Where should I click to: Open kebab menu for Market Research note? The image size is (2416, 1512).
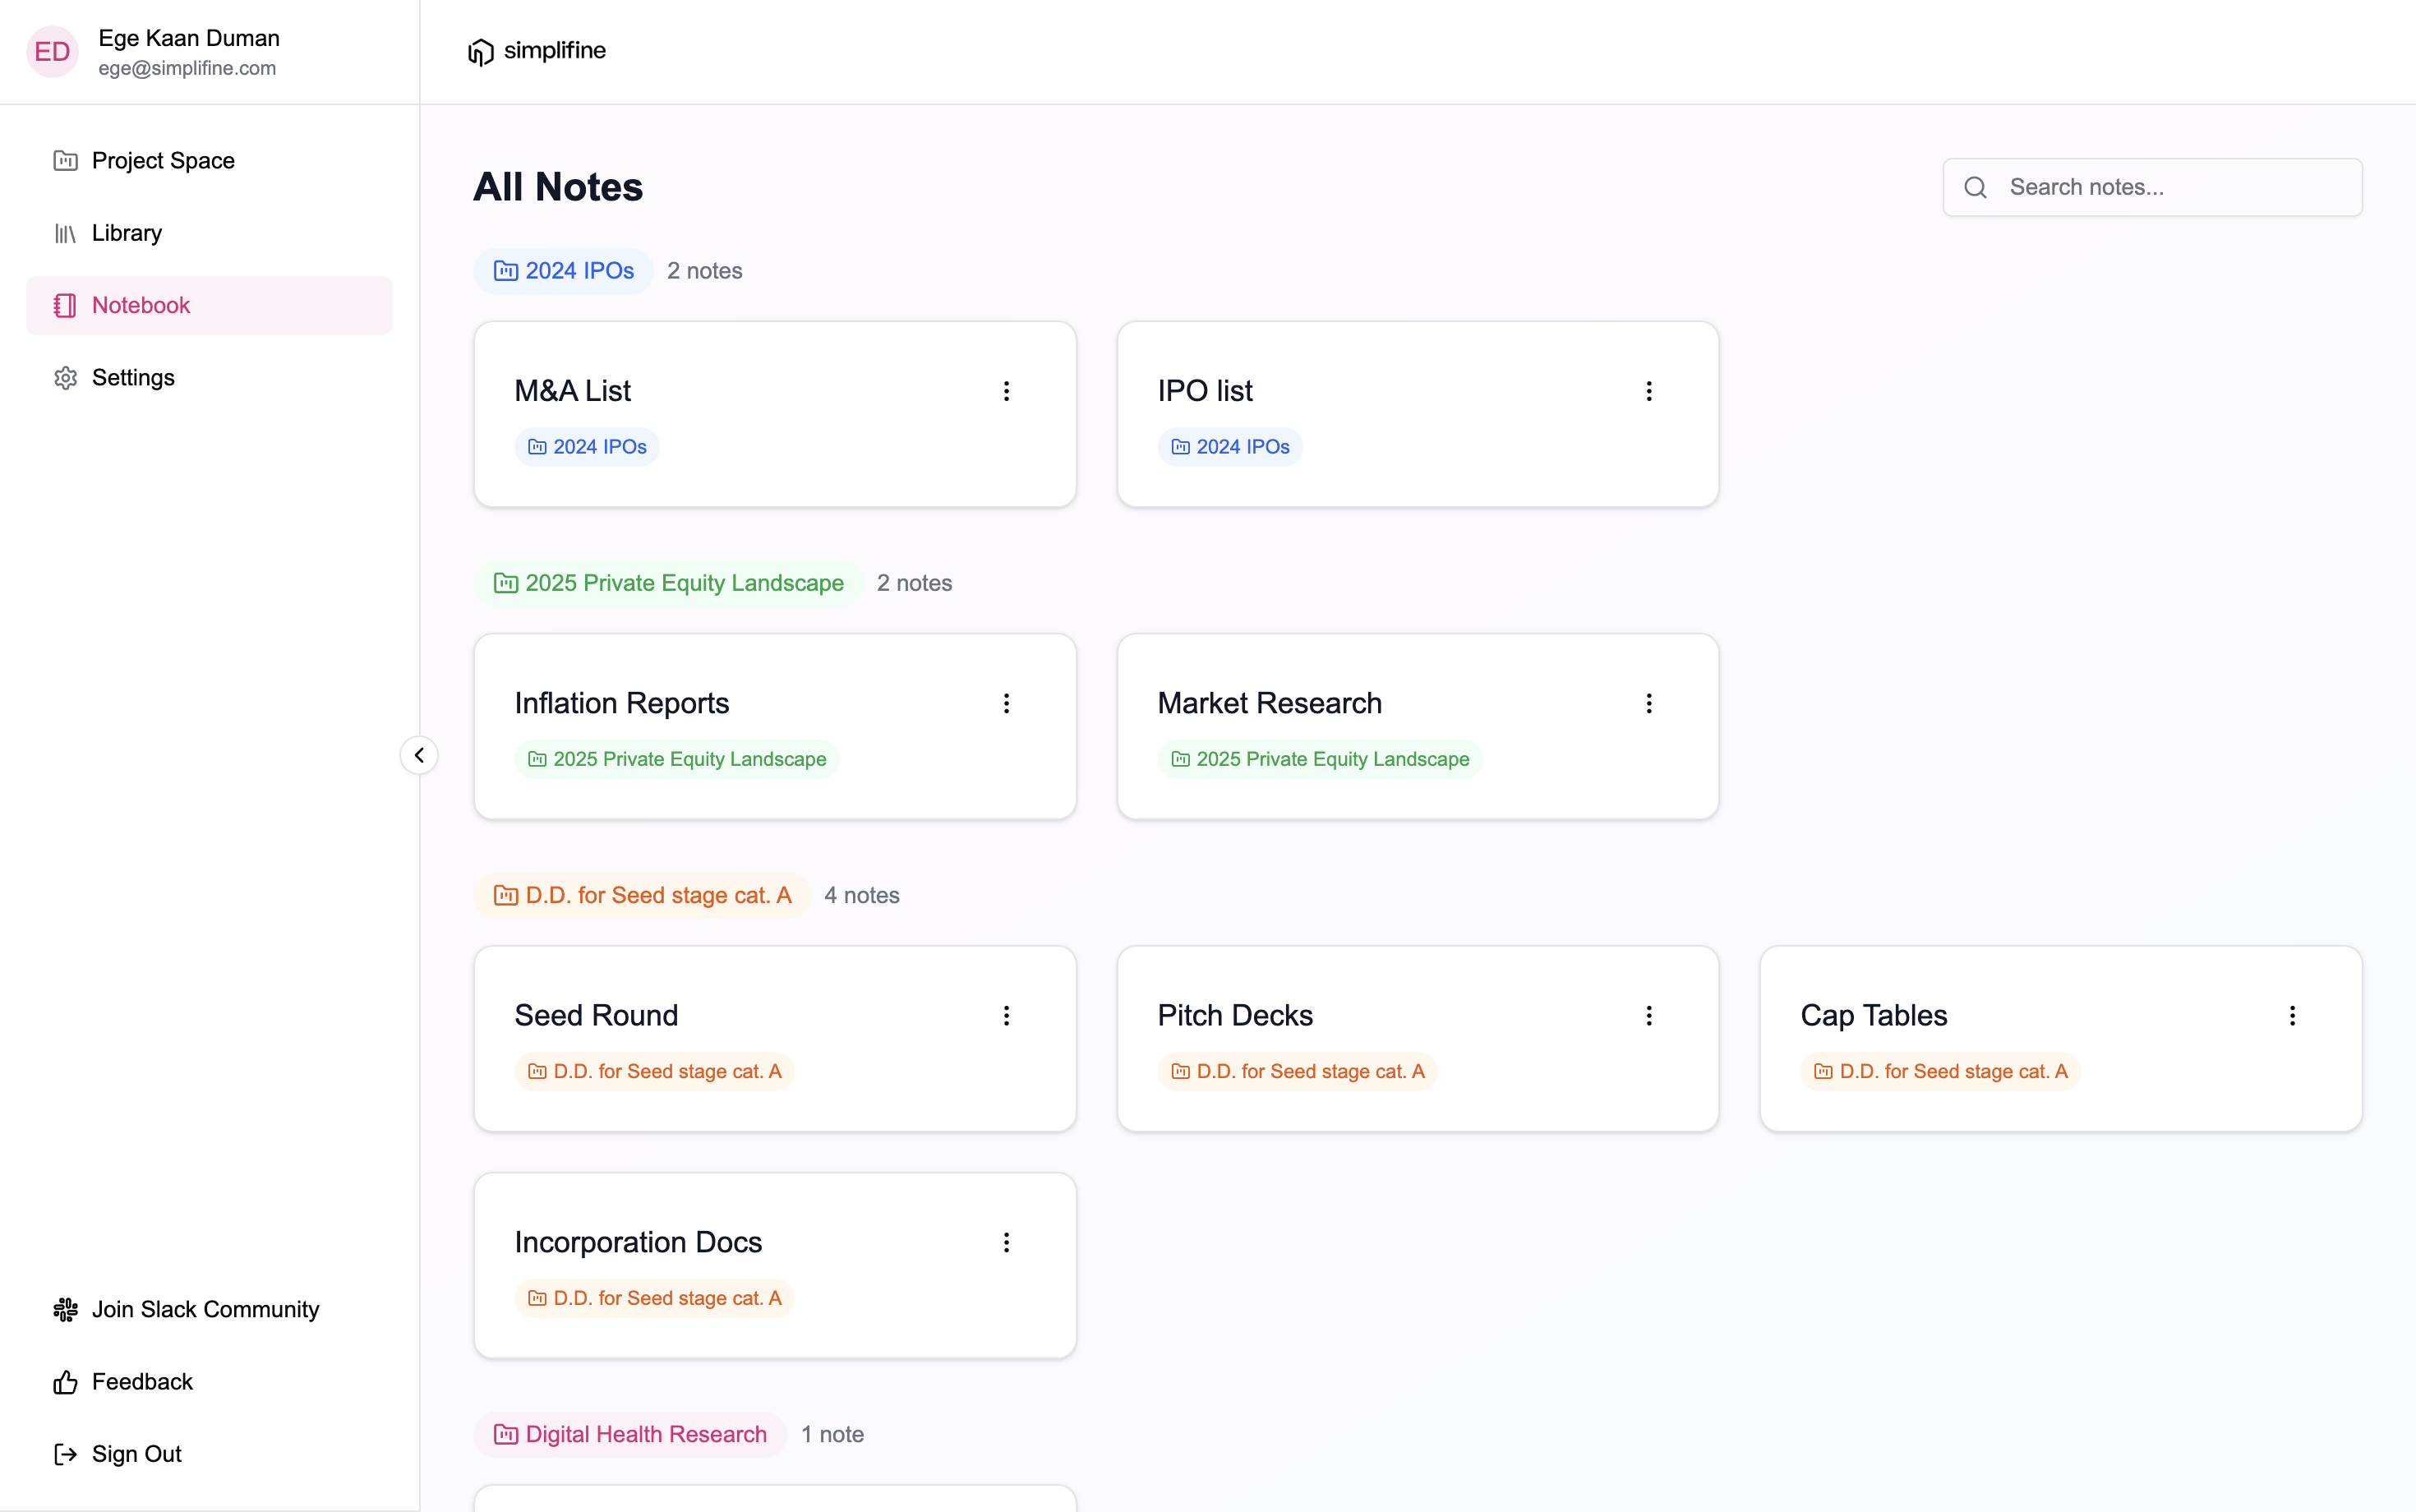(1649, 703)
